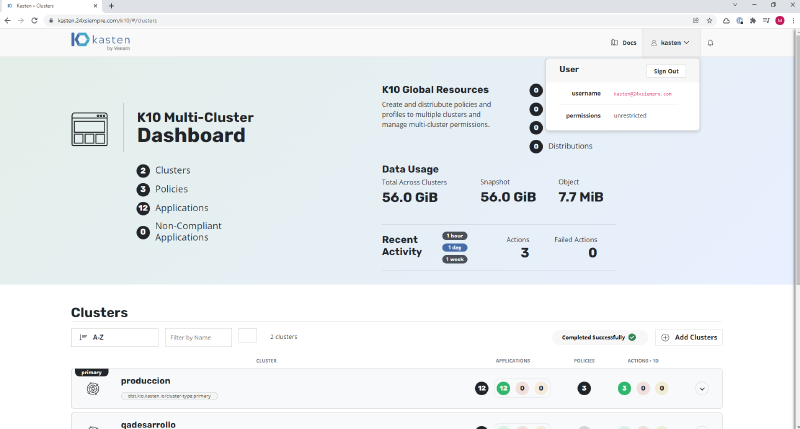Bookmark this page with the star icon

click(x=709, y=20)
